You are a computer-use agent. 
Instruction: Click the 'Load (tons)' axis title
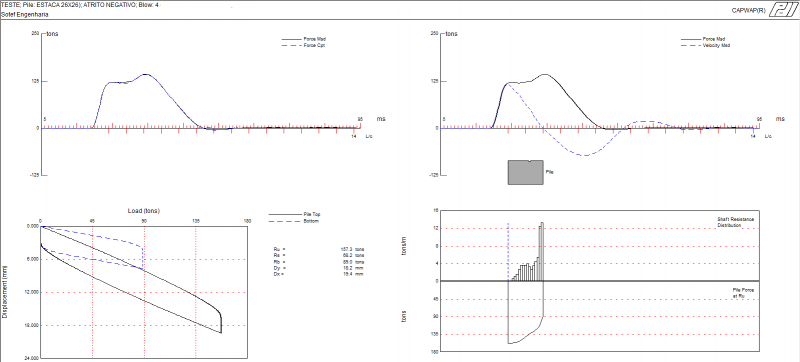[x=143, y=211]
